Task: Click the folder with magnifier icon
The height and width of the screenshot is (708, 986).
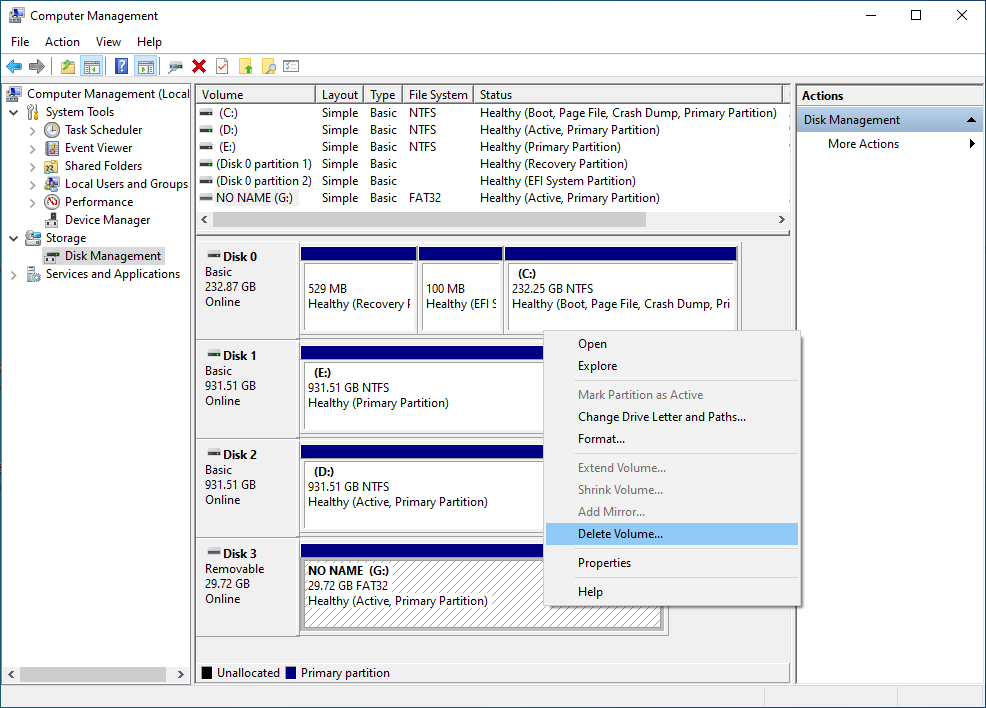Action: click(269, 66)
